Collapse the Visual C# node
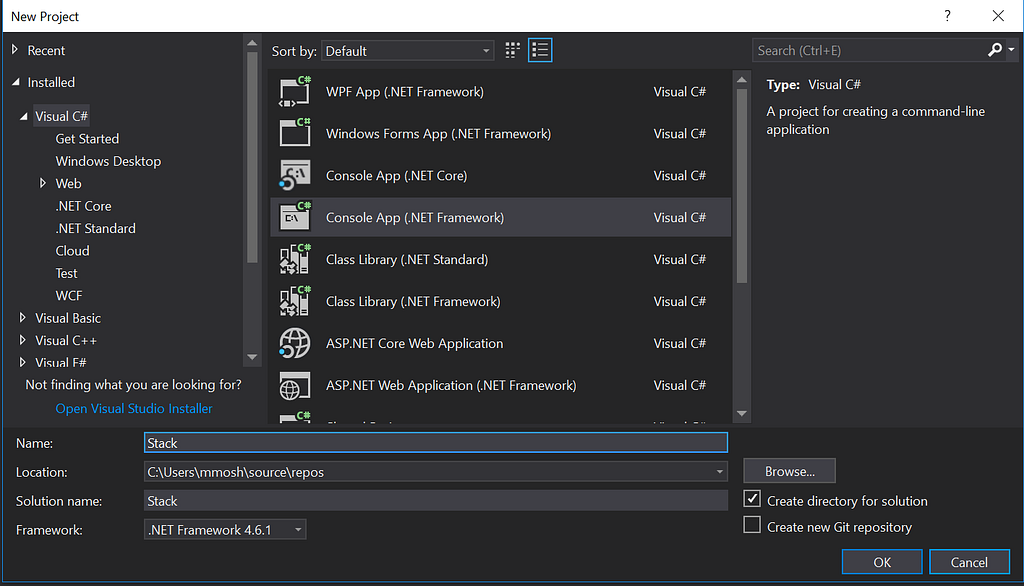 (24, 116)
